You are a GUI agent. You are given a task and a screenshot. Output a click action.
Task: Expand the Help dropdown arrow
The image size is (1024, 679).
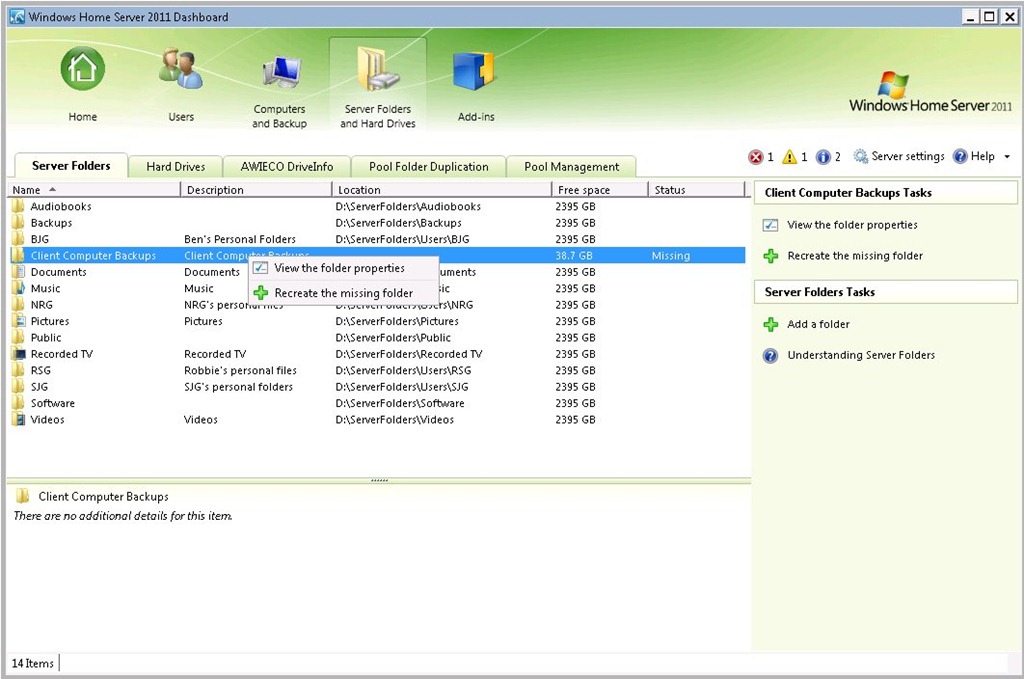1007,157
